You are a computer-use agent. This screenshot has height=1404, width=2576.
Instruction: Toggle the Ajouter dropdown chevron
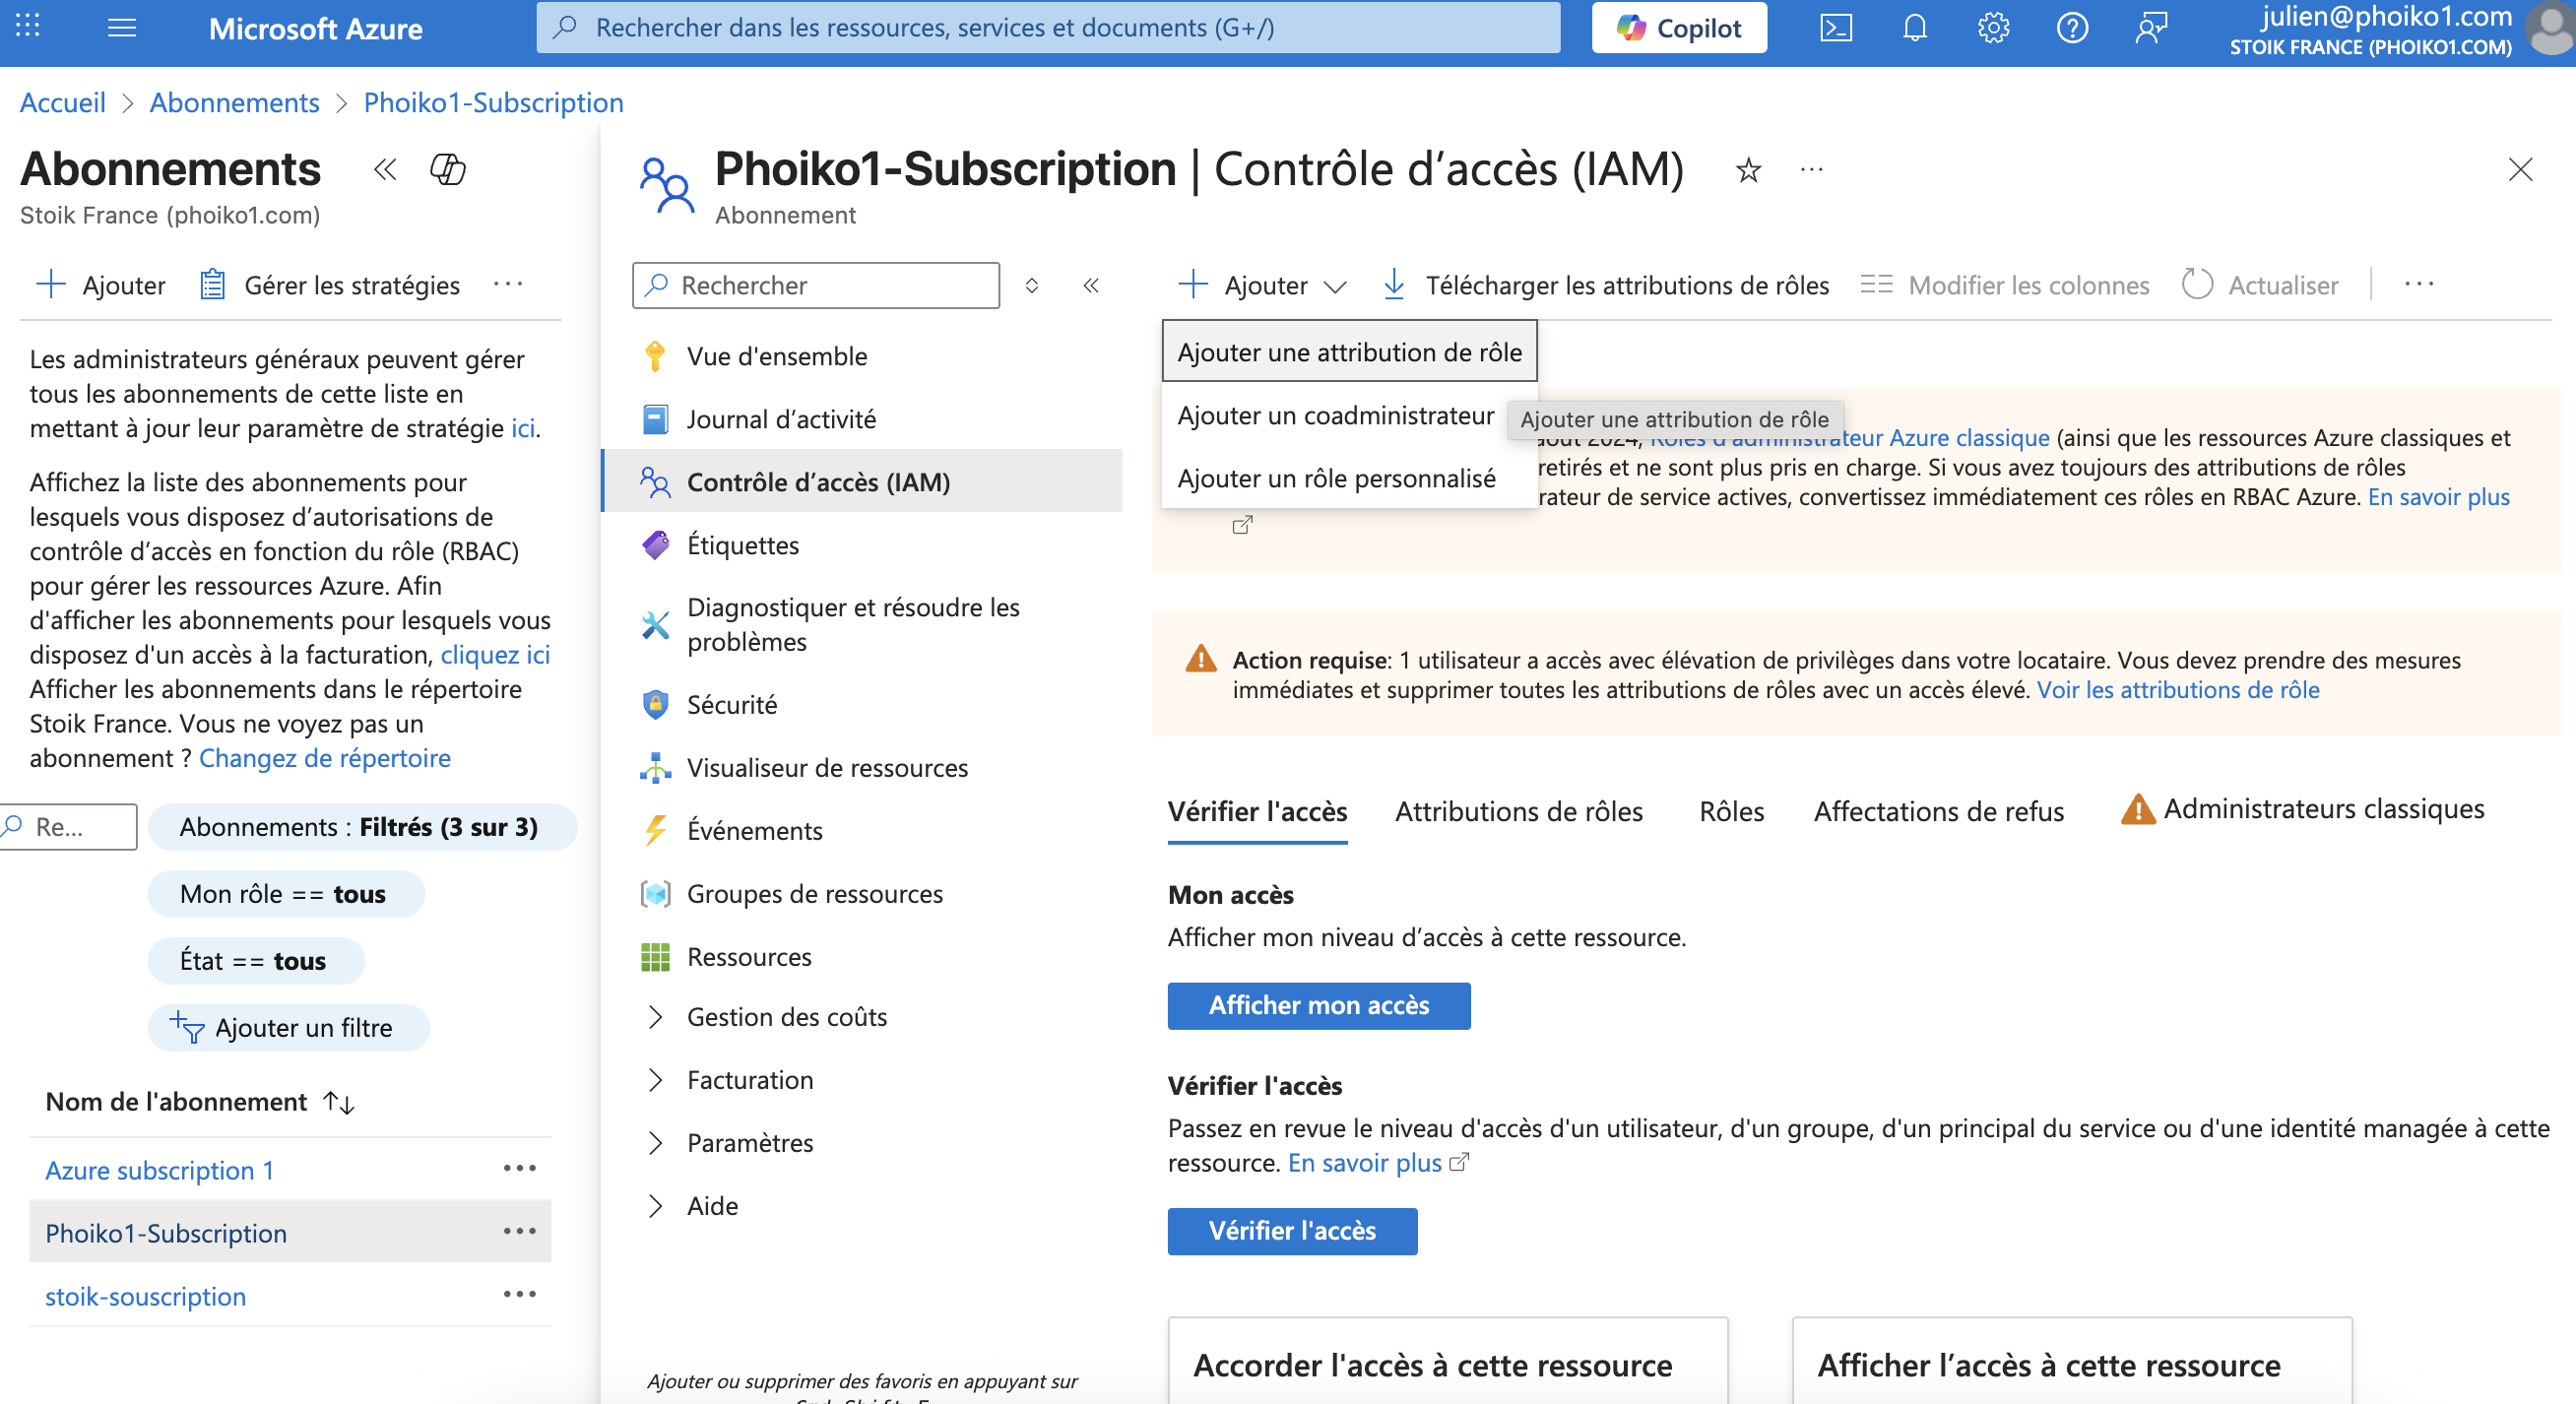pyautogui.click(x=1335, y=286)
